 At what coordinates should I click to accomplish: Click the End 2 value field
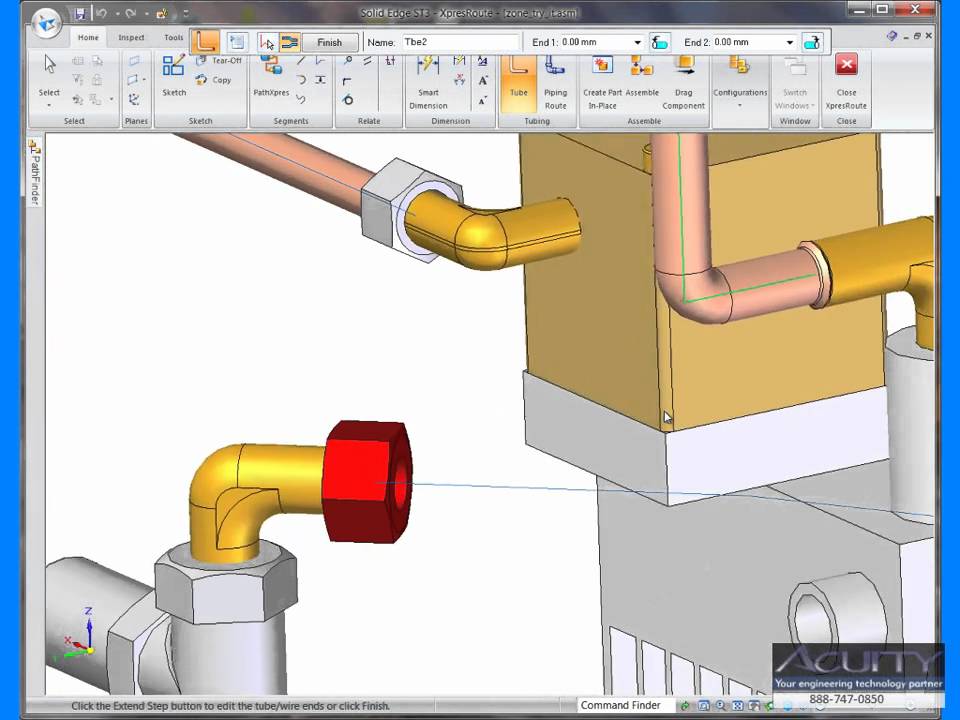pos(756,42)
